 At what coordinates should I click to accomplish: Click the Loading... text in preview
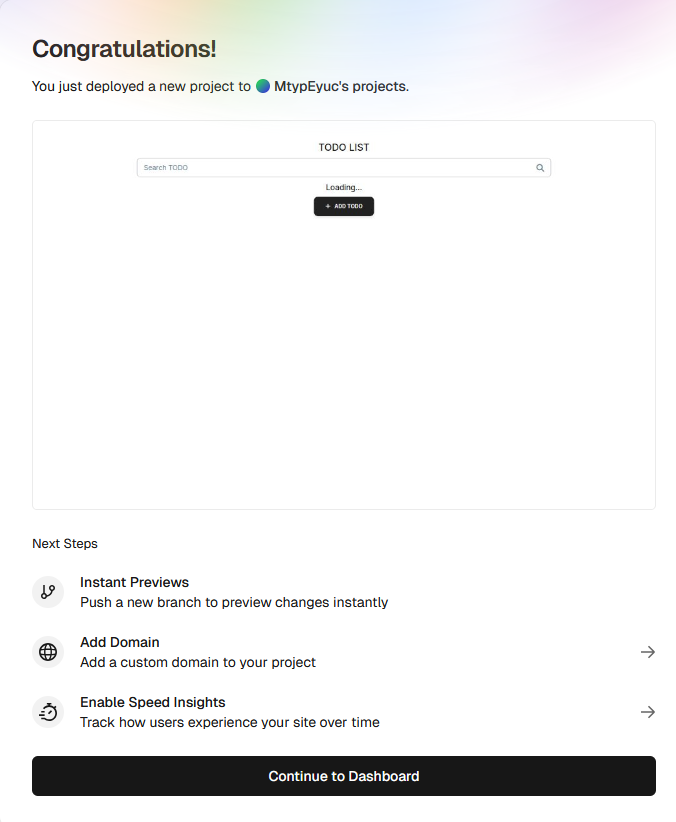point(344,187)
